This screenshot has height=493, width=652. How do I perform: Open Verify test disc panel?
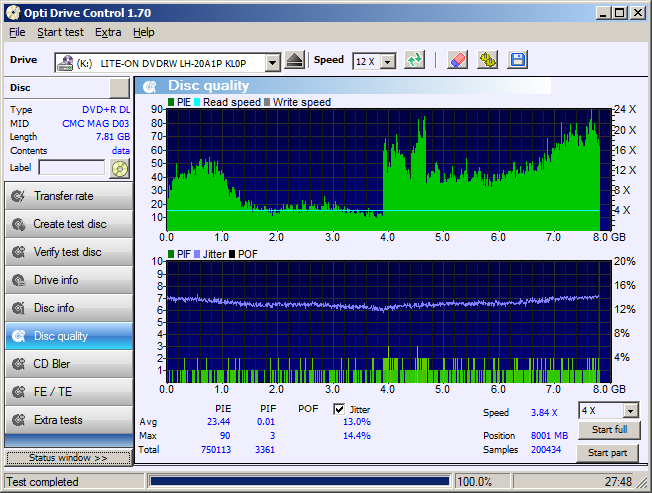click(69, 252)
